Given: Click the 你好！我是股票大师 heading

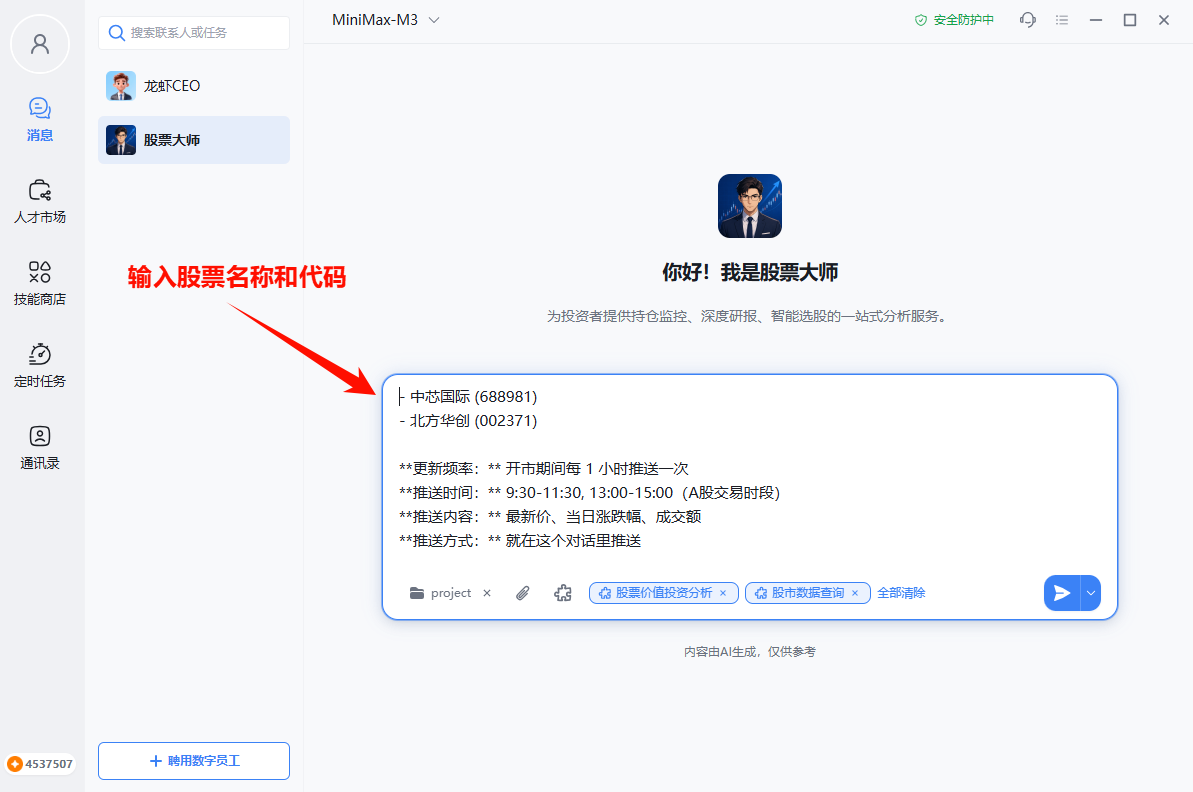Looking at the screenshot, I should coord(749,272).
